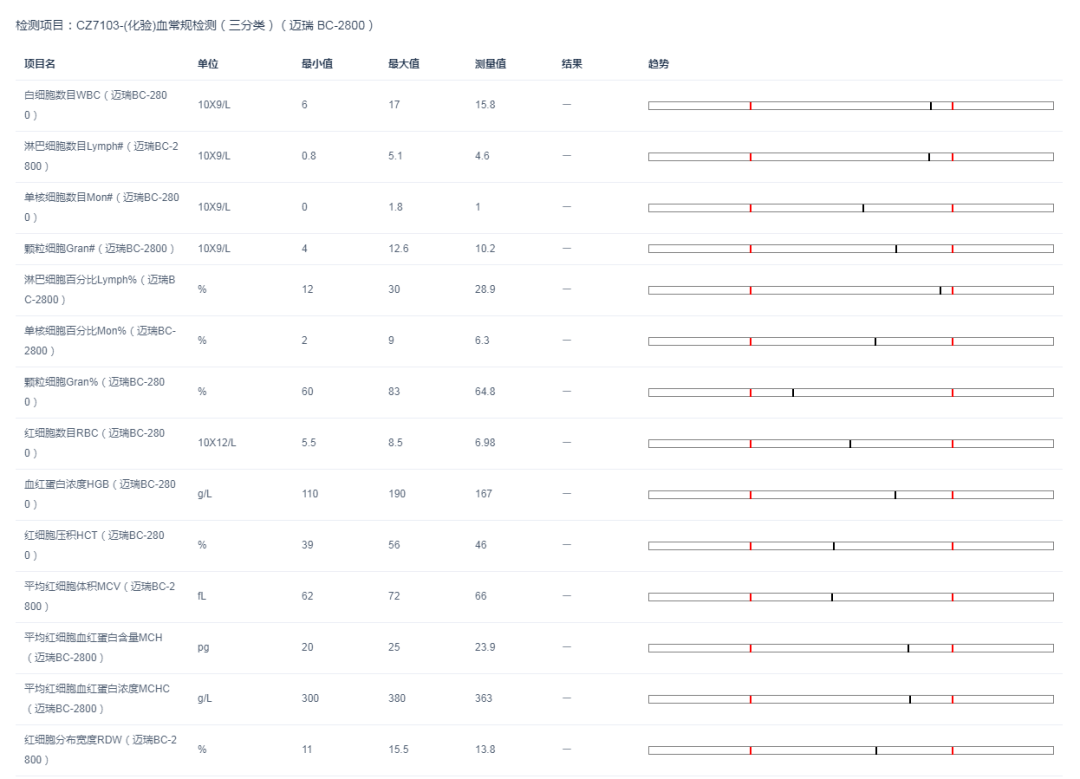This screenshot has height=779, width=1080.
Task: Click the HCT trend range bar
Action: coord(850,546)
